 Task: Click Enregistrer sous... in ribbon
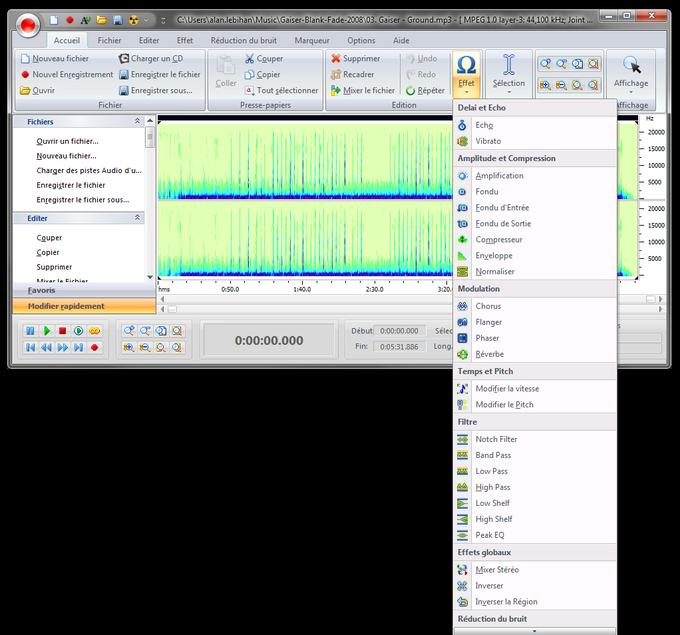(156, 91)
